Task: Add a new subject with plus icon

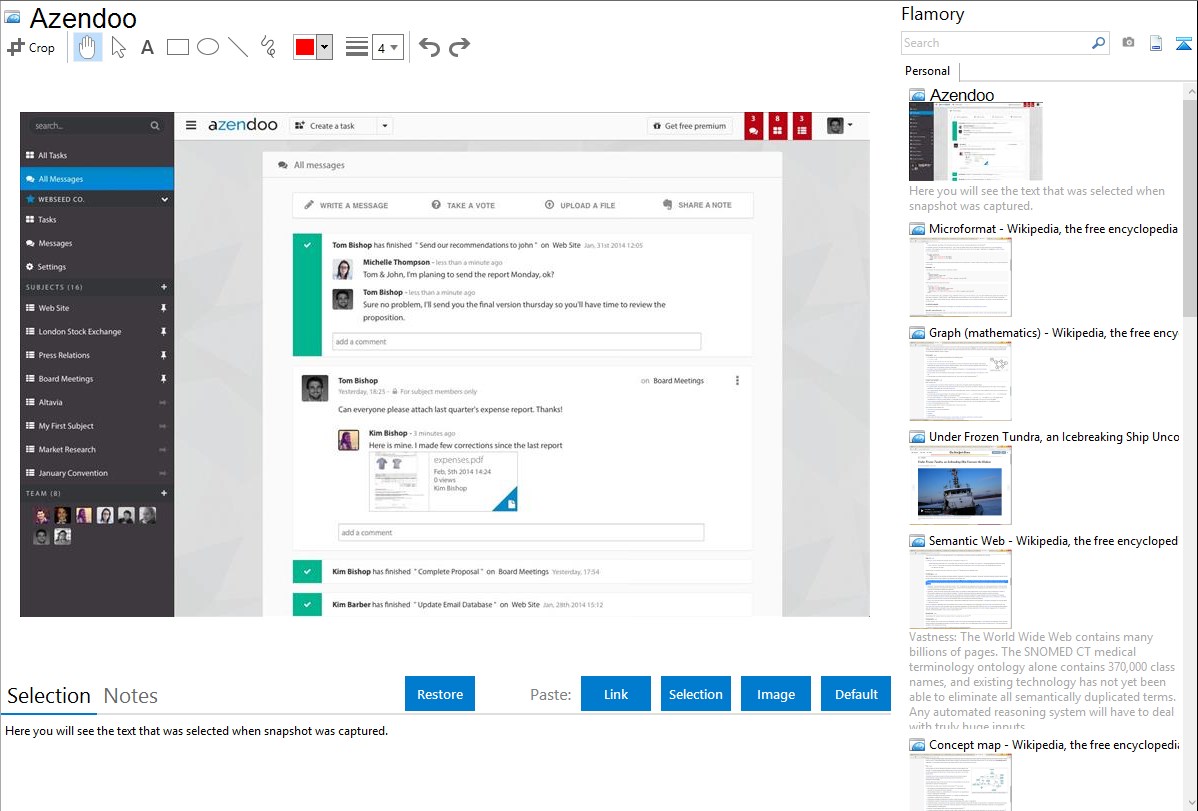Action: (164, 287)
